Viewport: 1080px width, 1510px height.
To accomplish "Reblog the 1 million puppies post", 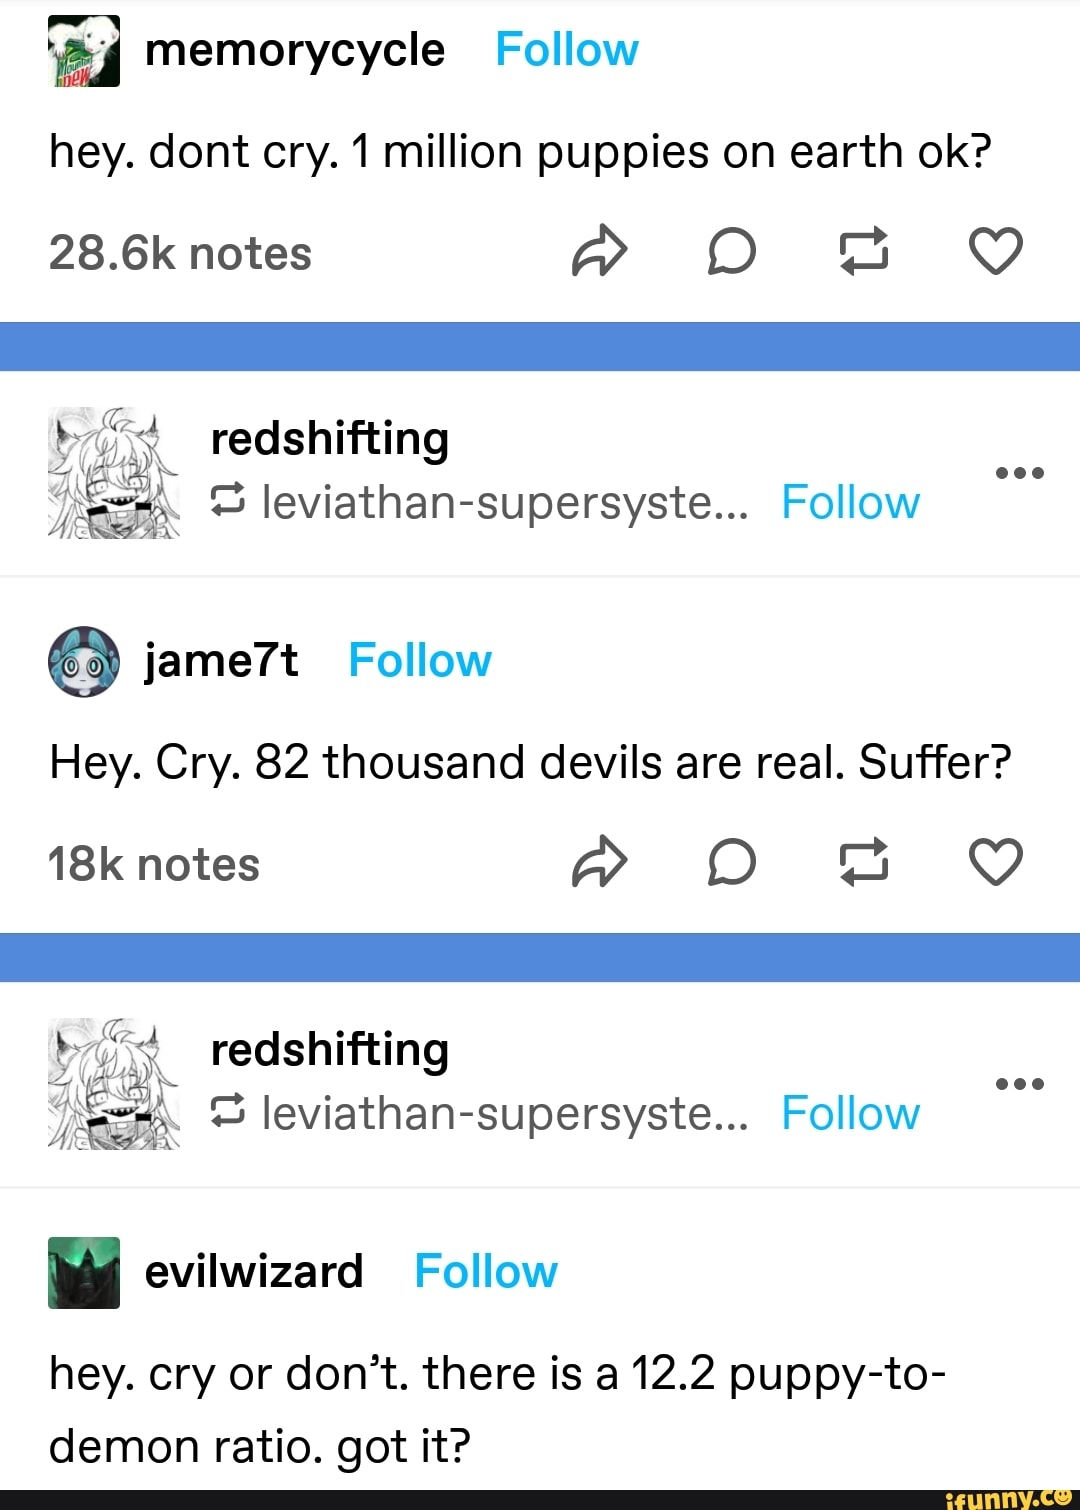I will click(x=864, y=253).
